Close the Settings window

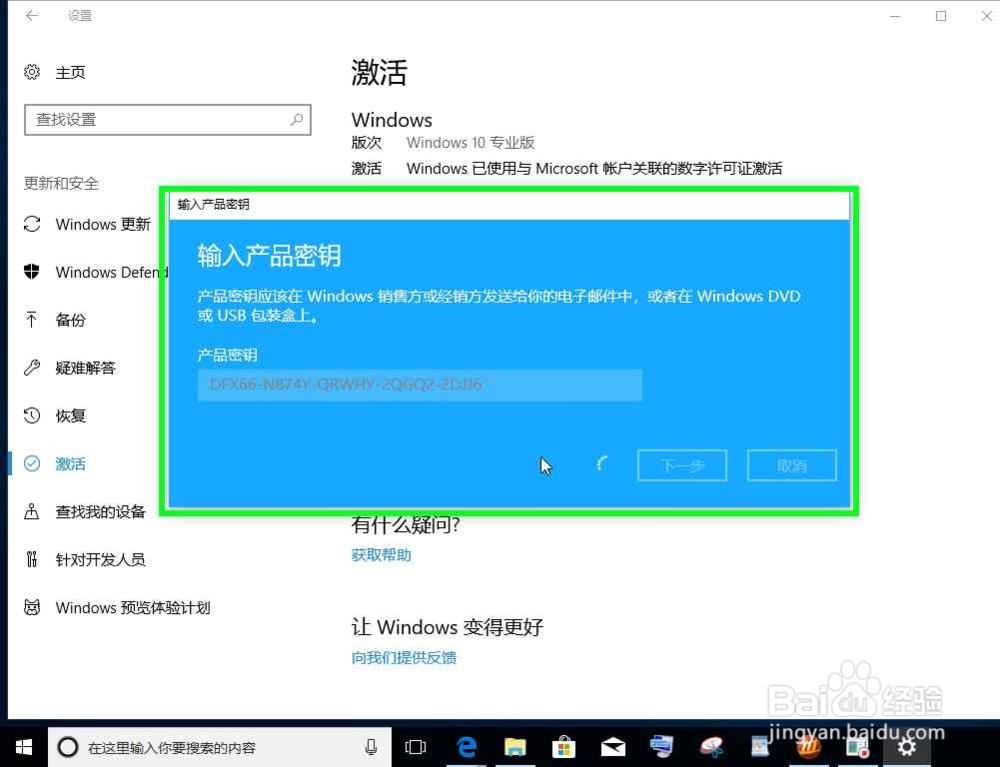coord(986,16)
